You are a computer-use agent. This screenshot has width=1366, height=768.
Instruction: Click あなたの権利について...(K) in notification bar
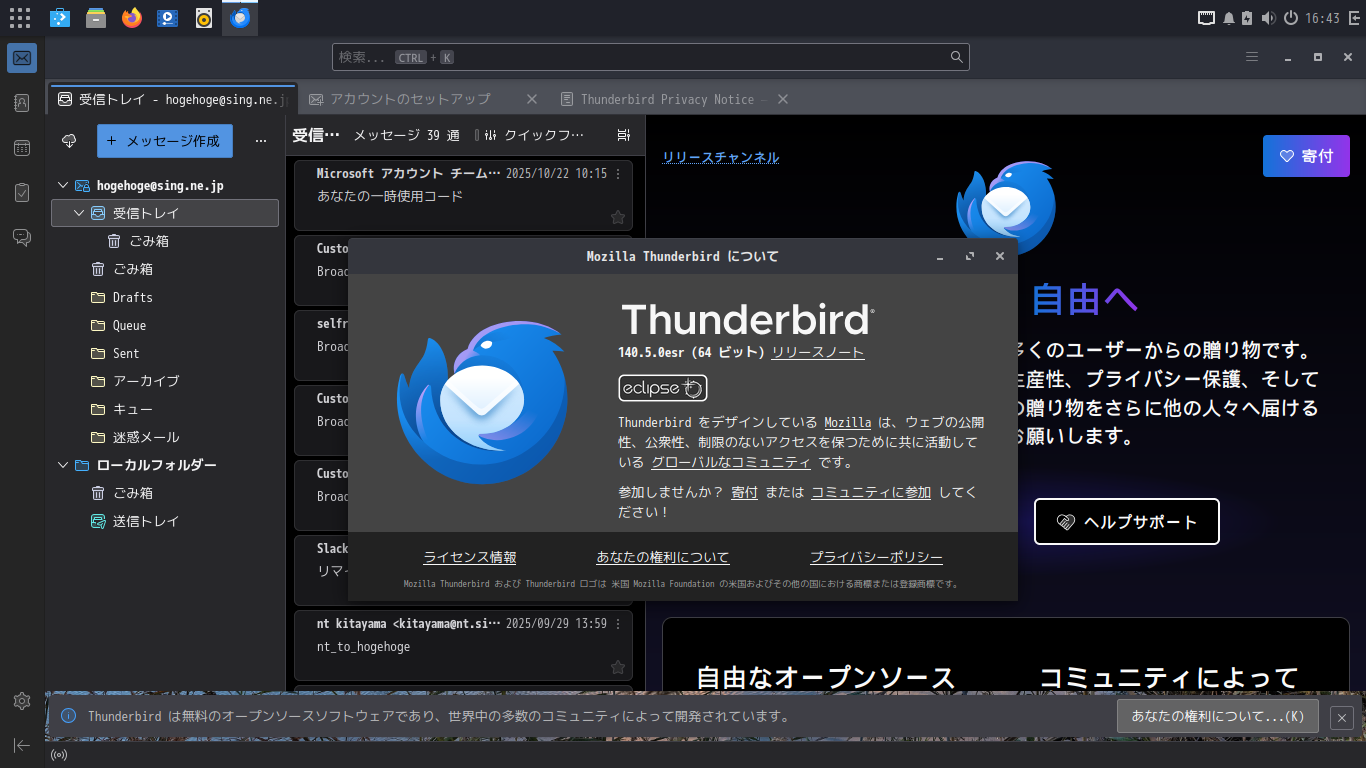[x=1217, y=716]
